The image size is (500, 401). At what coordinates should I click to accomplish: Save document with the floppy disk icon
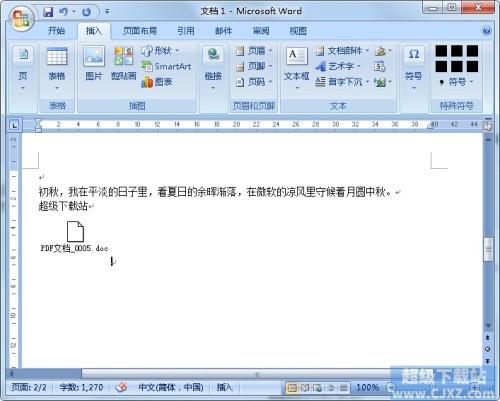click(x=48, y=12)
